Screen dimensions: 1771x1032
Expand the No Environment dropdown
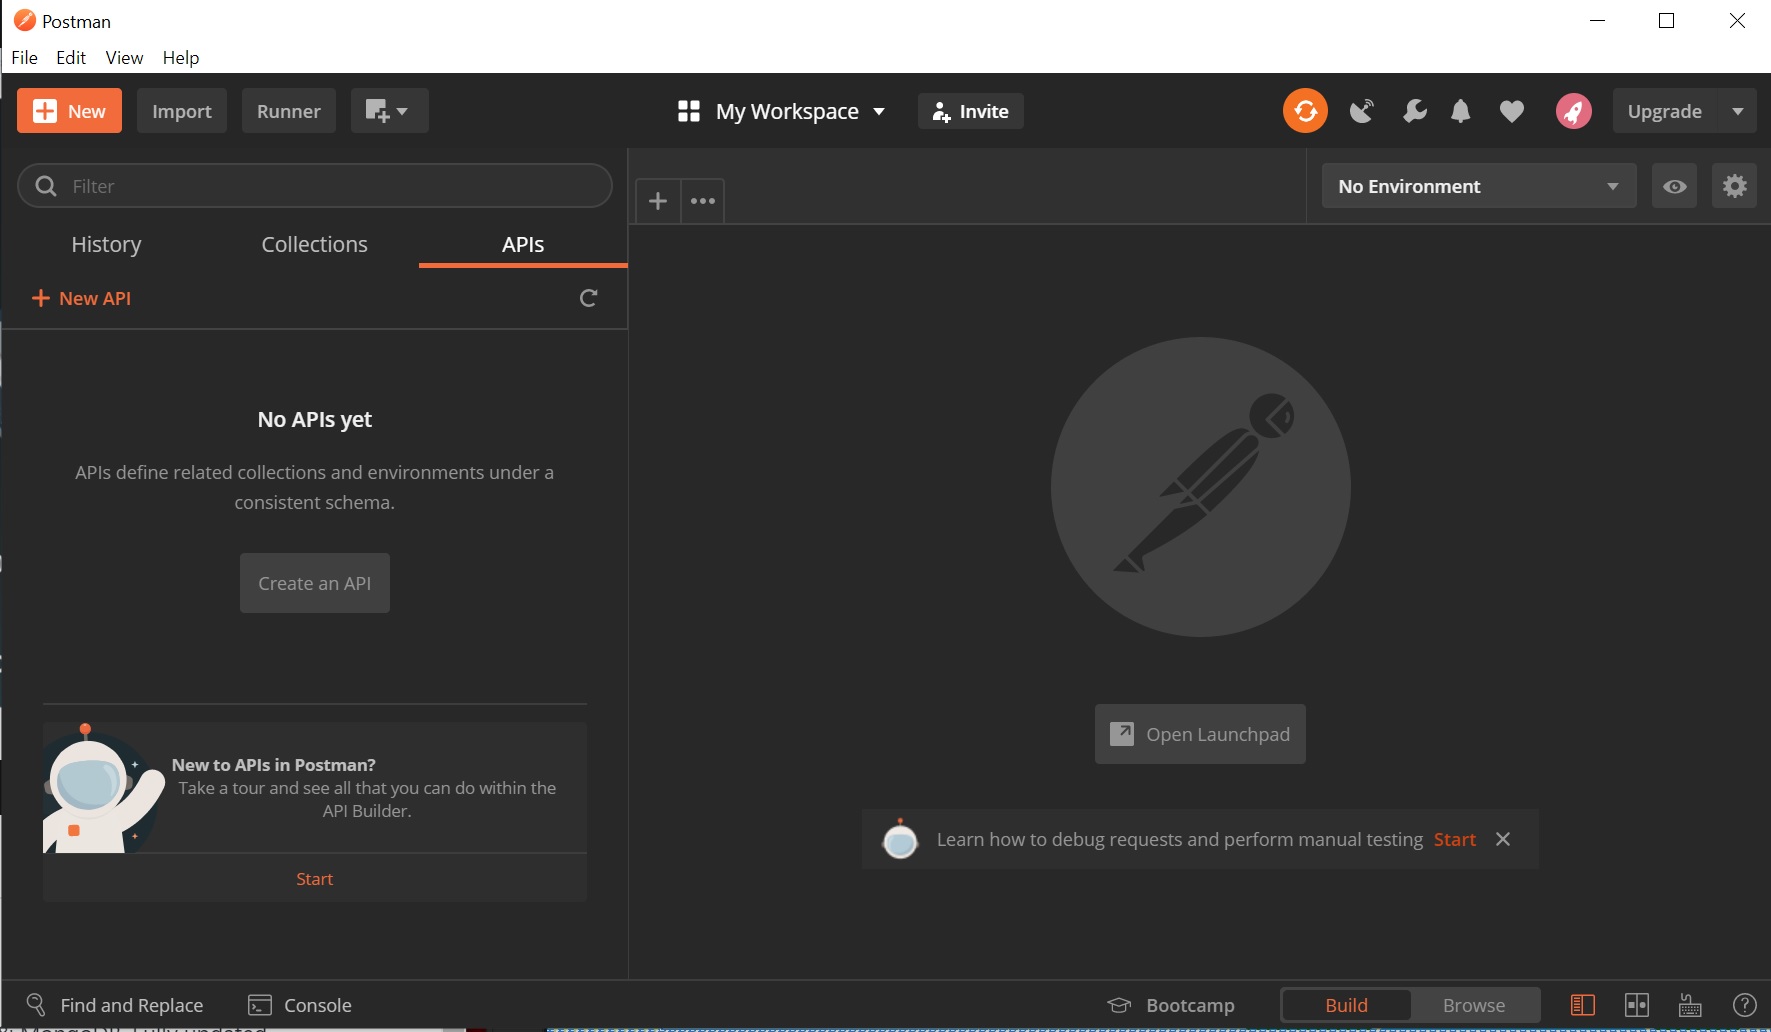(1478, 186)
